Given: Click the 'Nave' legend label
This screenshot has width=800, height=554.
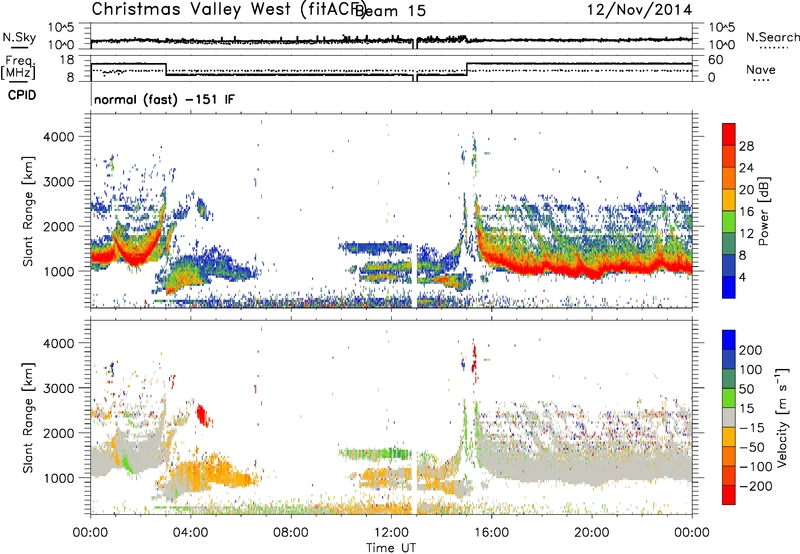Looking at the screenshot, I should coord(760,69).
